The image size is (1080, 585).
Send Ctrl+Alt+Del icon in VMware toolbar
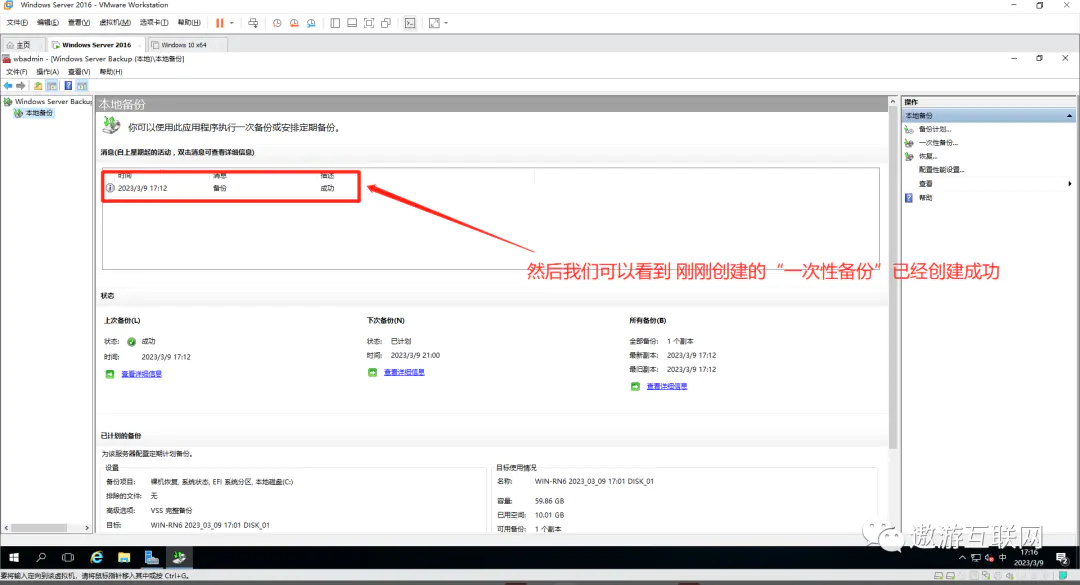pos(253,22)
